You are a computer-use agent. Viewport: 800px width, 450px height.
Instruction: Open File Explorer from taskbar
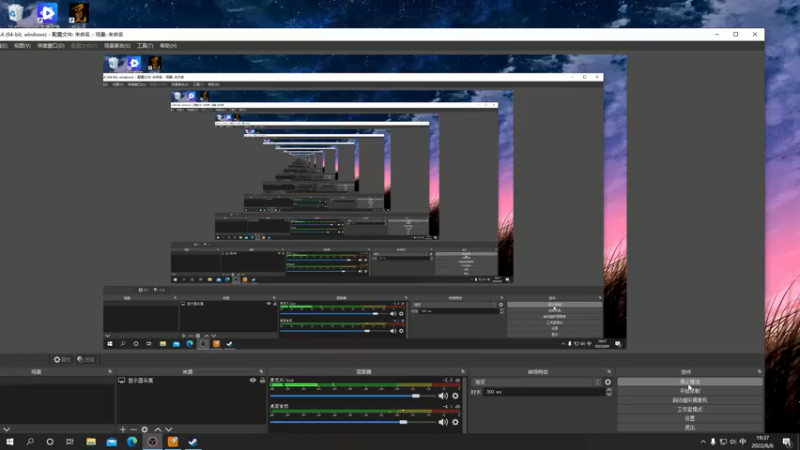[91, 442]
